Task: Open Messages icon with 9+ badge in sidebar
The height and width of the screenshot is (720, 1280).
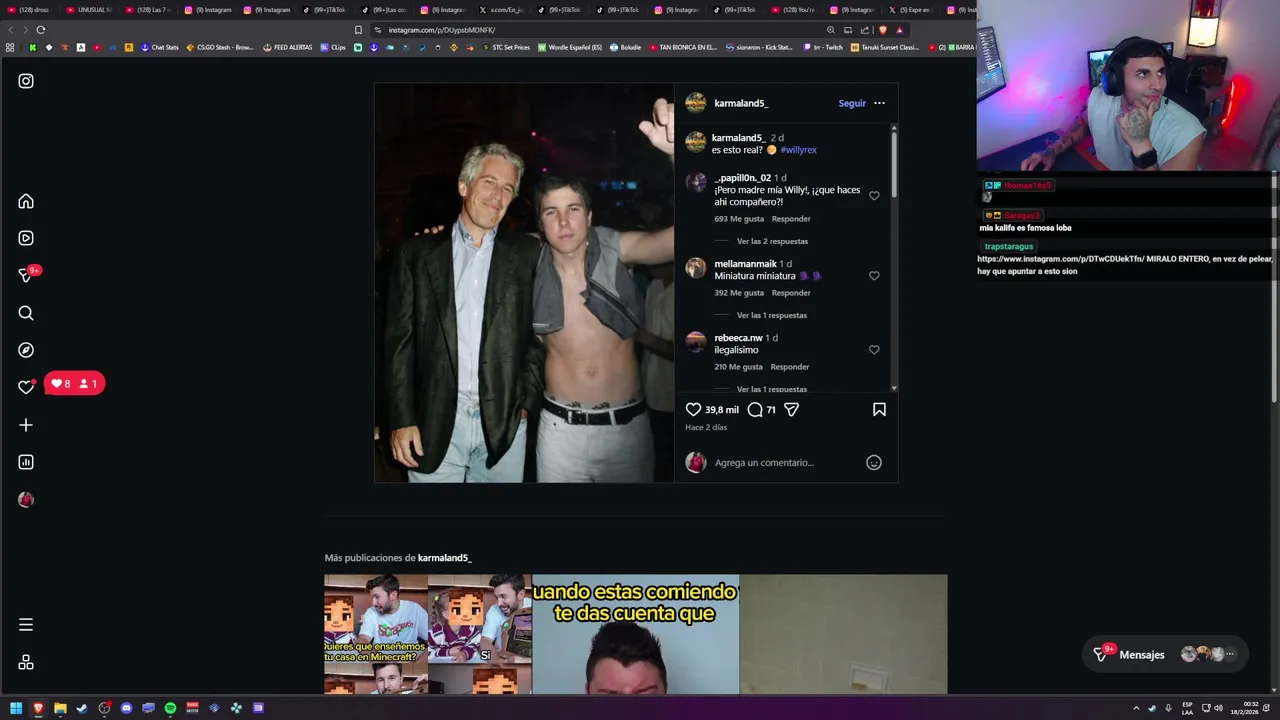Action: (27, 275)
